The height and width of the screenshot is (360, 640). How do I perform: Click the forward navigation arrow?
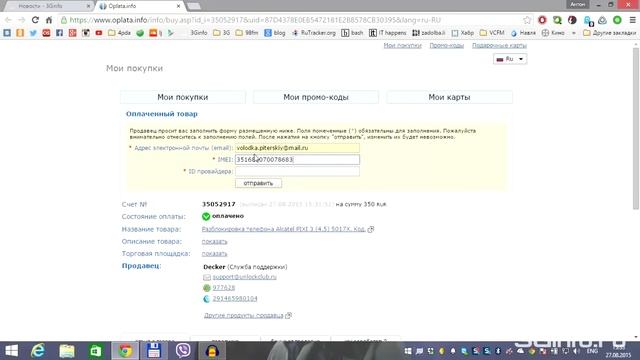(x=22, y=20)
